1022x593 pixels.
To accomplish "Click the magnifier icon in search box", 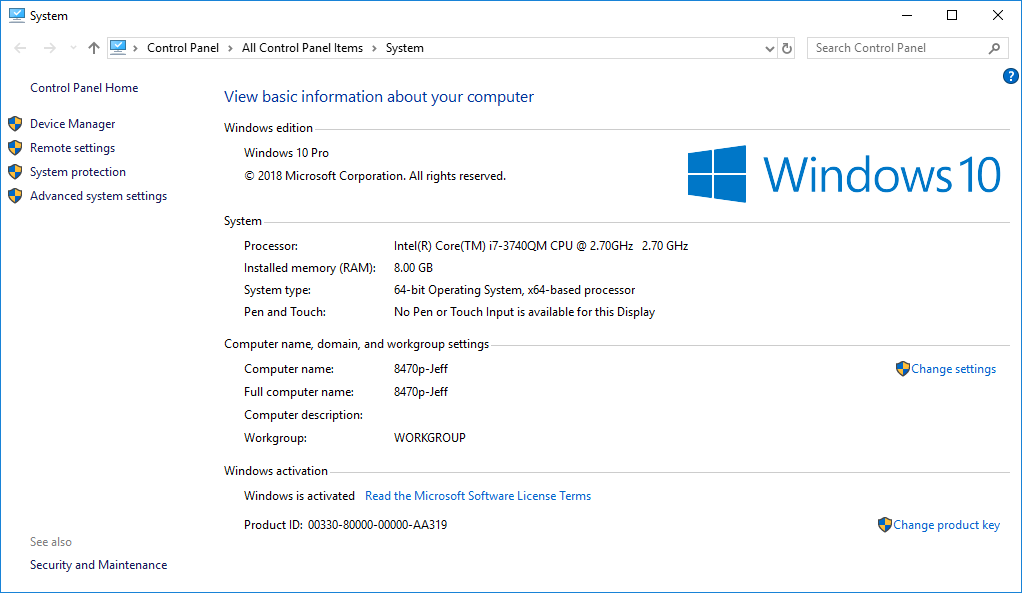I will point(994,48).
